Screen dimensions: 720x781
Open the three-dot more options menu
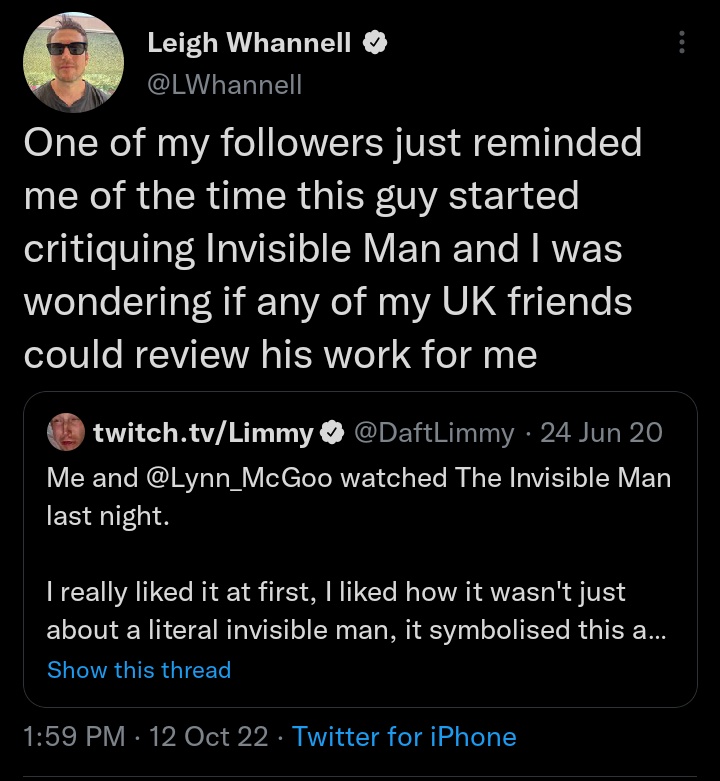point(682,42)
